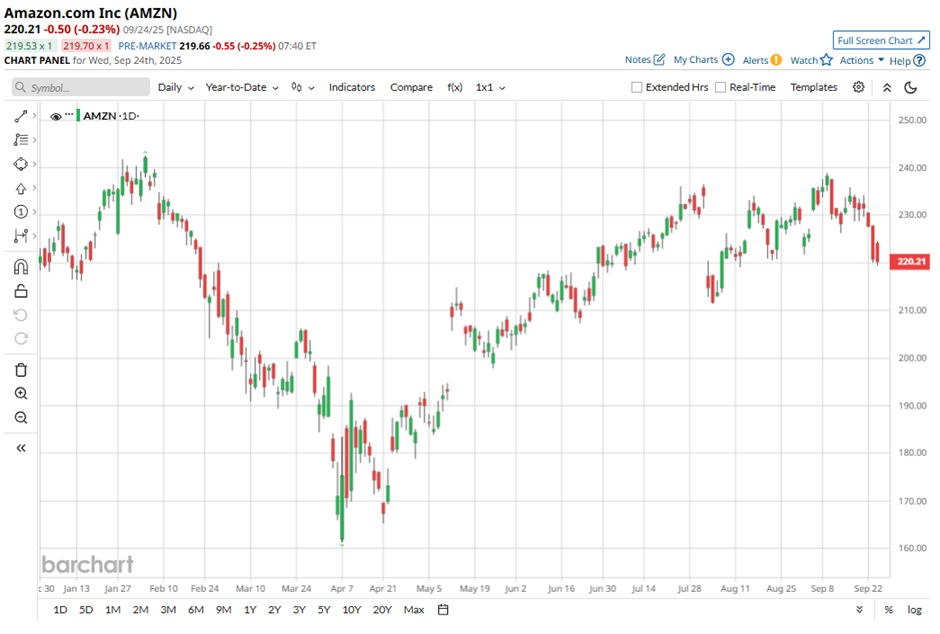Open the chart settings gear
Viewport: 940px width, 634px height.
(858, 87)
